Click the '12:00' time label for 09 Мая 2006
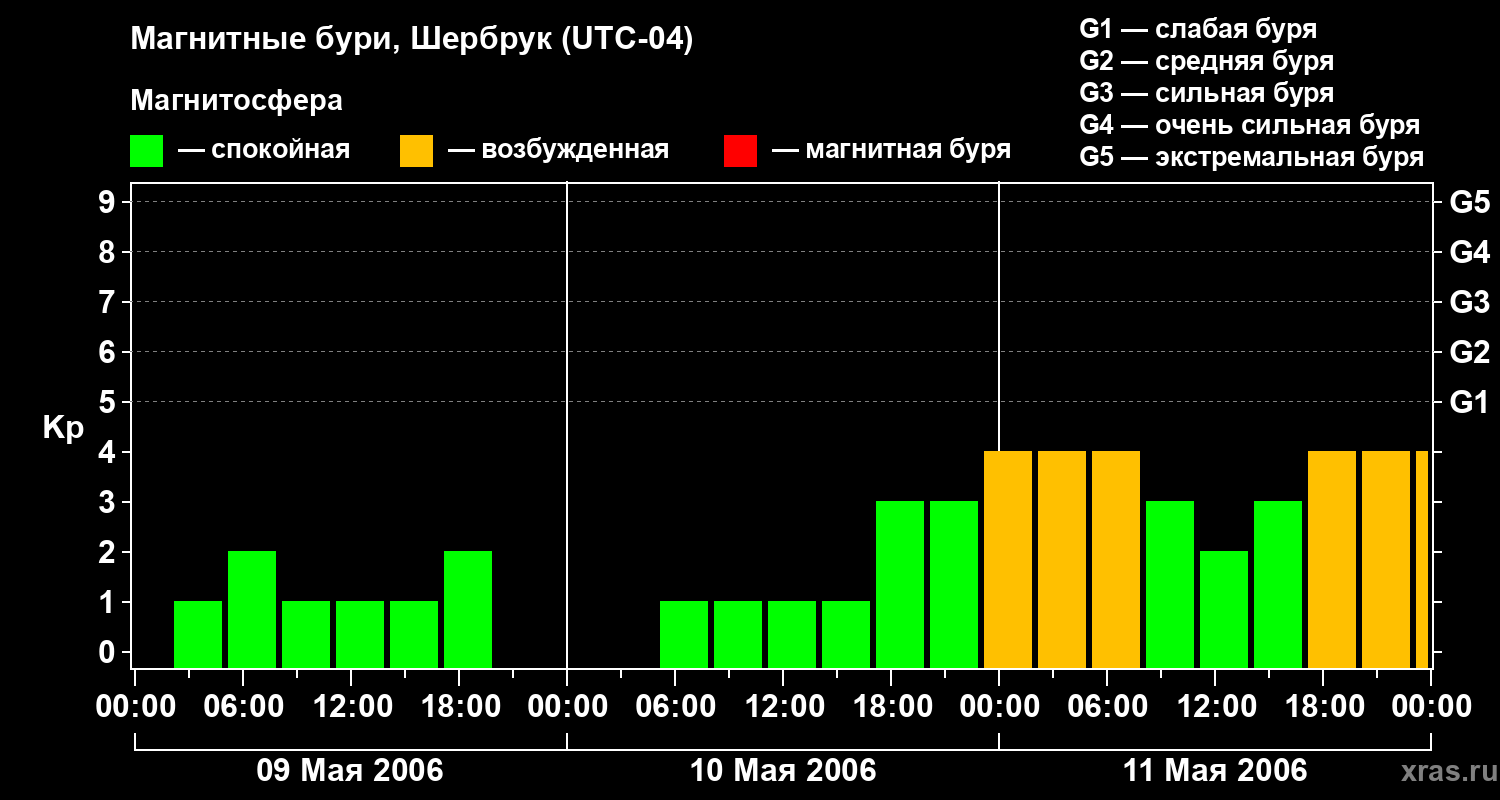The image size is (1500, 800). [x=351, y=707]
